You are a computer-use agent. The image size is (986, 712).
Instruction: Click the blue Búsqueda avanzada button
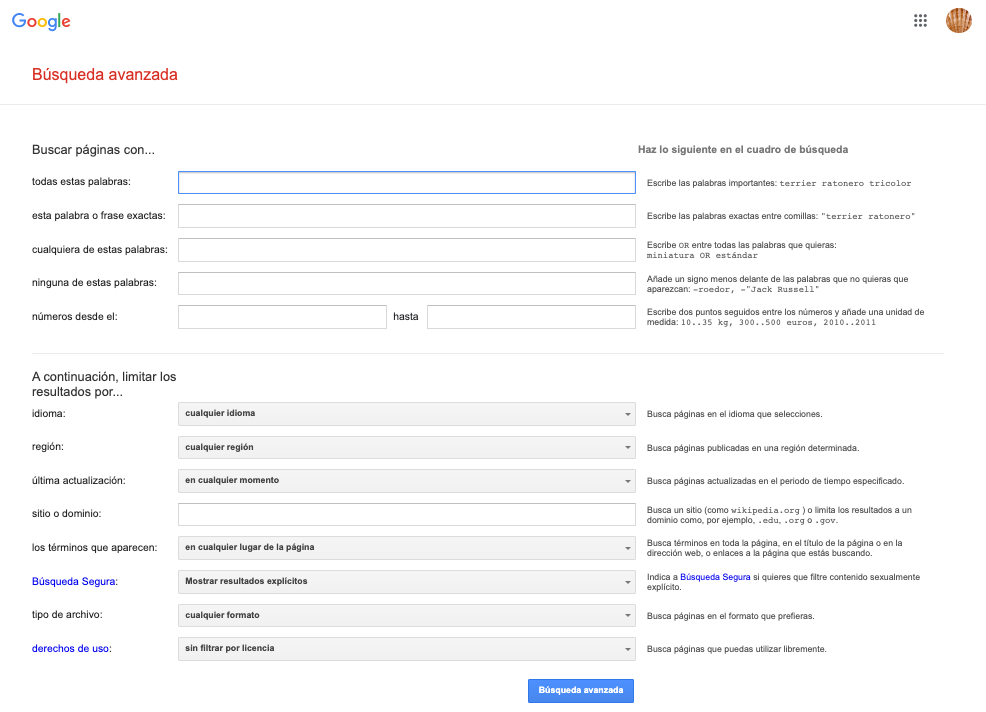[580, 691]
